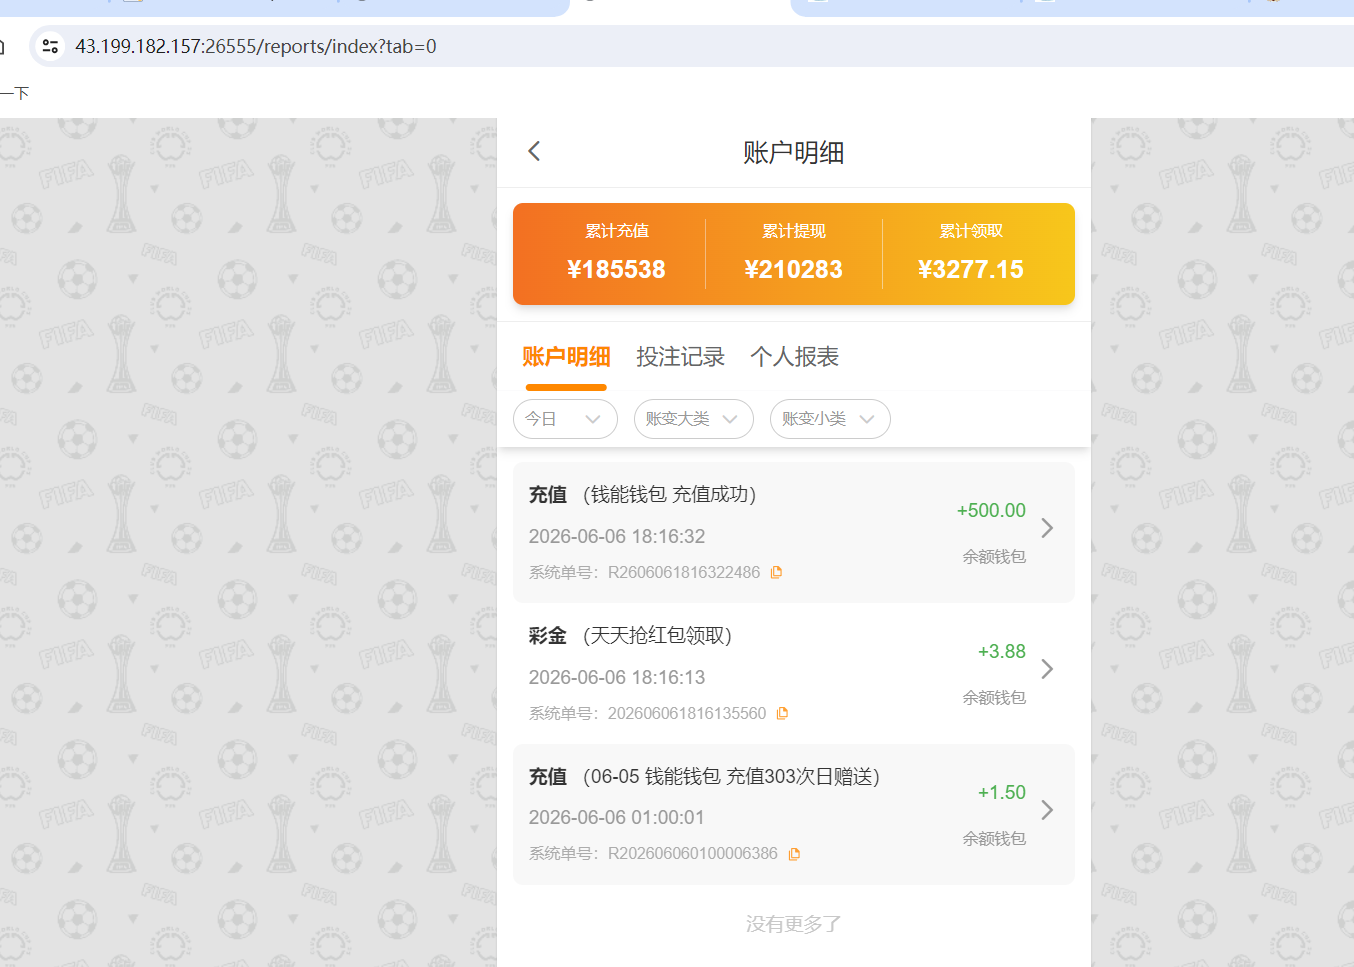
Task: Open the 天天抢红包领取 bonus record
Action: pos(794,673)
